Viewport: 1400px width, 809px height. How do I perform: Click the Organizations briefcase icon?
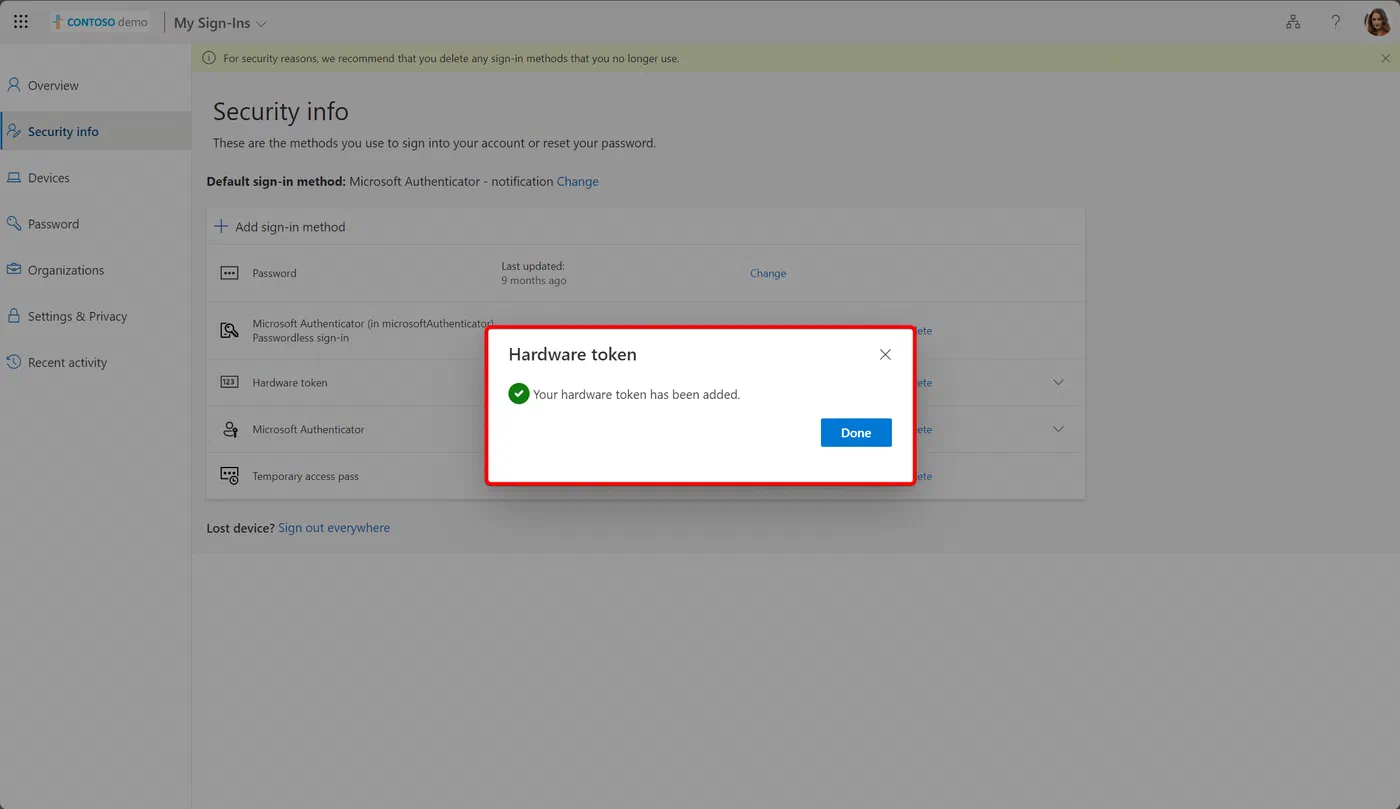pyautogui.click(x=14, y=270)
